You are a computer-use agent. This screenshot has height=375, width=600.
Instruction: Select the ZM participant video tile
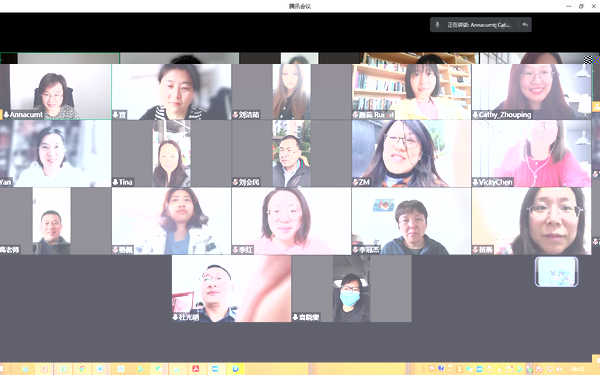coord(411,153)
